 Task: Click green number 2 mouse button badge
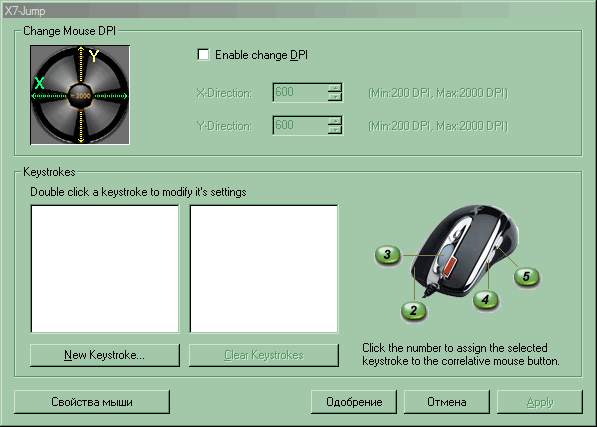[x=414, y=311]
